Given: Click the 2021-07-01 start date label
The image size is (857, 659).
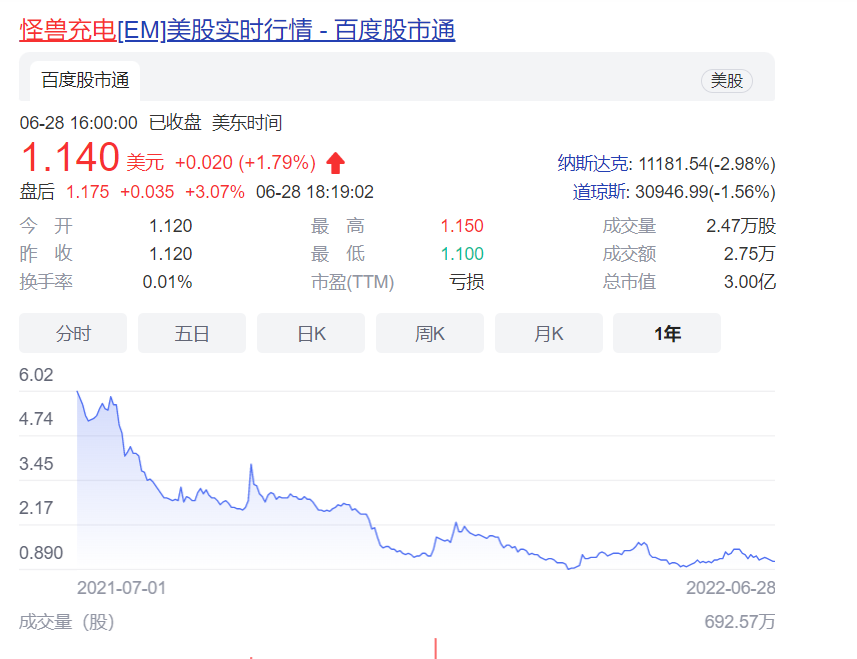Looking at the screenshot, I should [x=121, y=587].
